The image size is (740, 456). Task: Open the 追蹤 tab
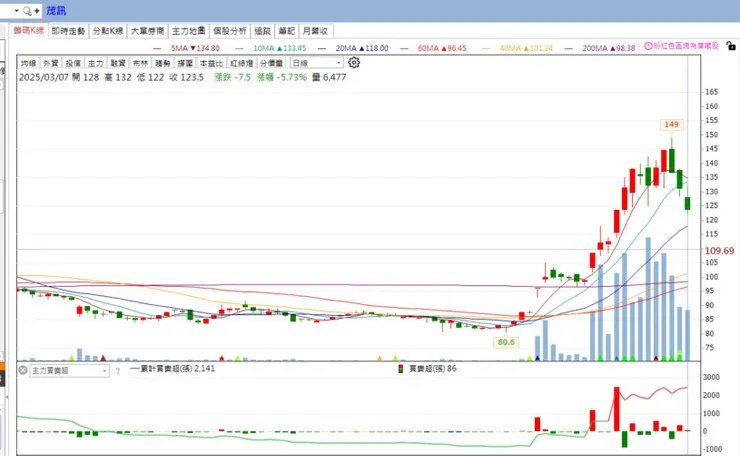(262, 31)
